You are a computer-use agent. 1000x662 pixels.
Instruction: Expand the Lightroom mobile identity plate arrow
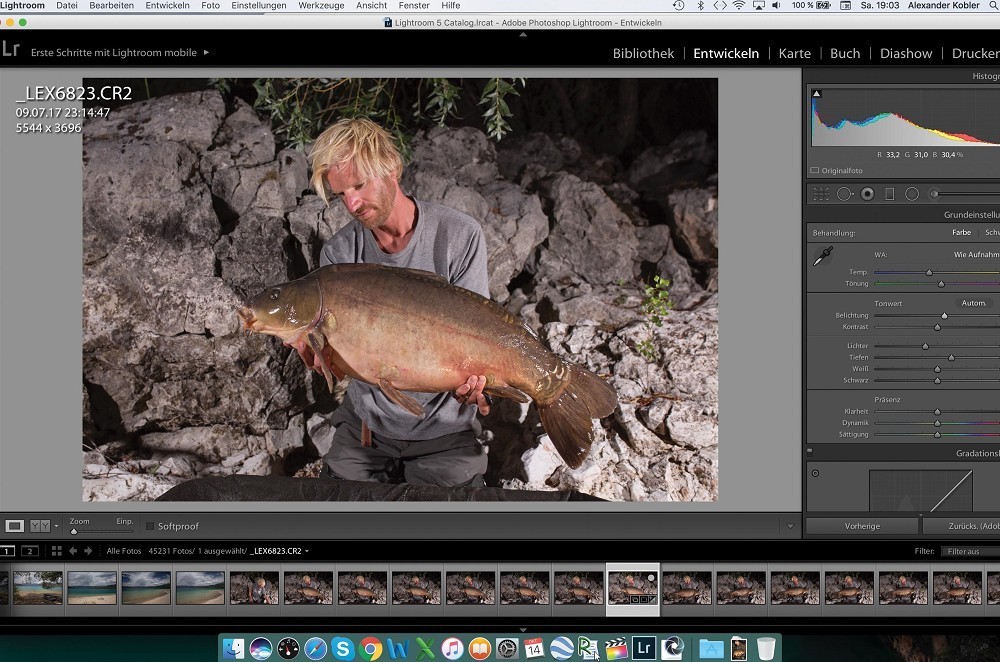(x=206, y=52)
